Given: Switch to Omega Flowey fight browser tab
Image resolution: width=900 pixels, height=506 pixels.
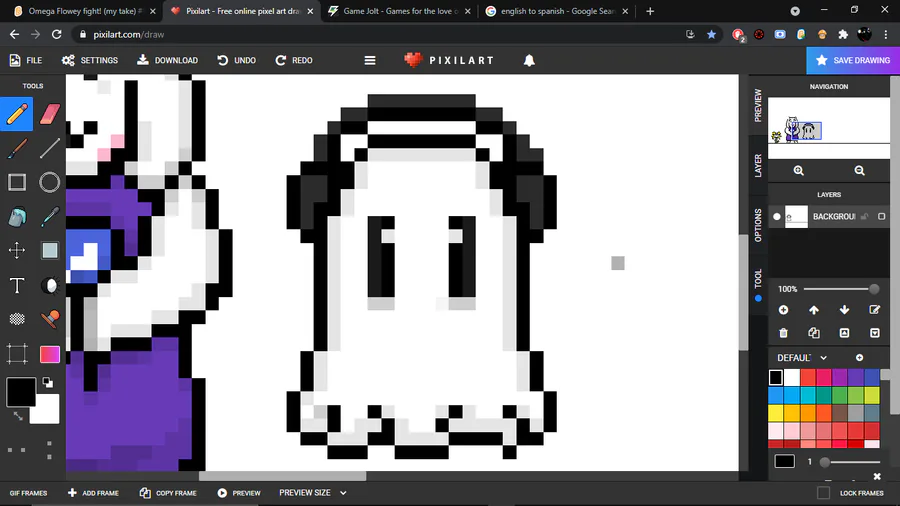Looking at the screenshot, I should coord(84,11).
